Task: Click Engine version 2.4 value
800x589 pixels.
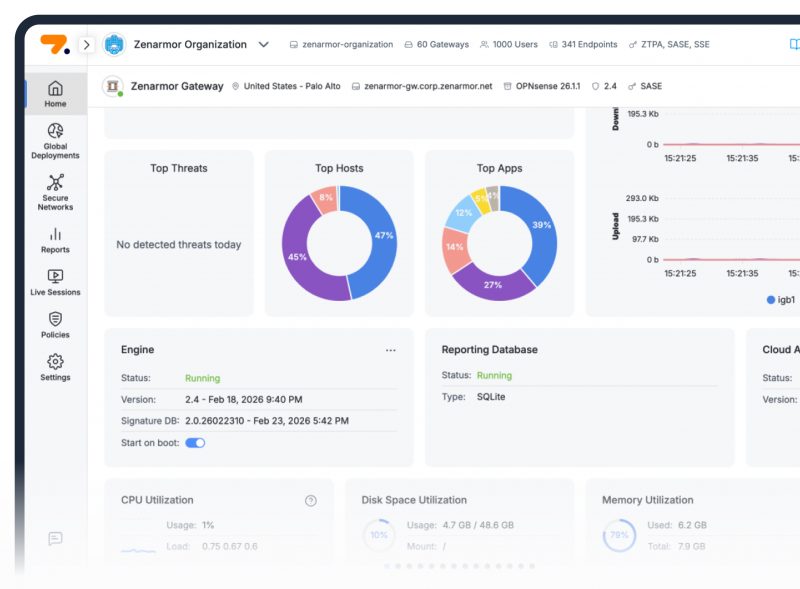Action: (243, 400)
